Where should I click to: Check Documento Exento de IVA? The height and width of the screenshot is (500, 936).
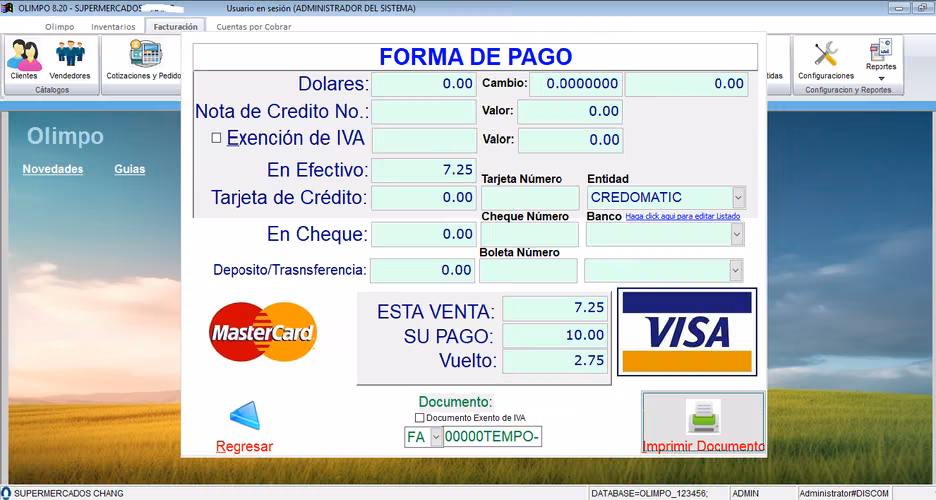tap(420, 418)
